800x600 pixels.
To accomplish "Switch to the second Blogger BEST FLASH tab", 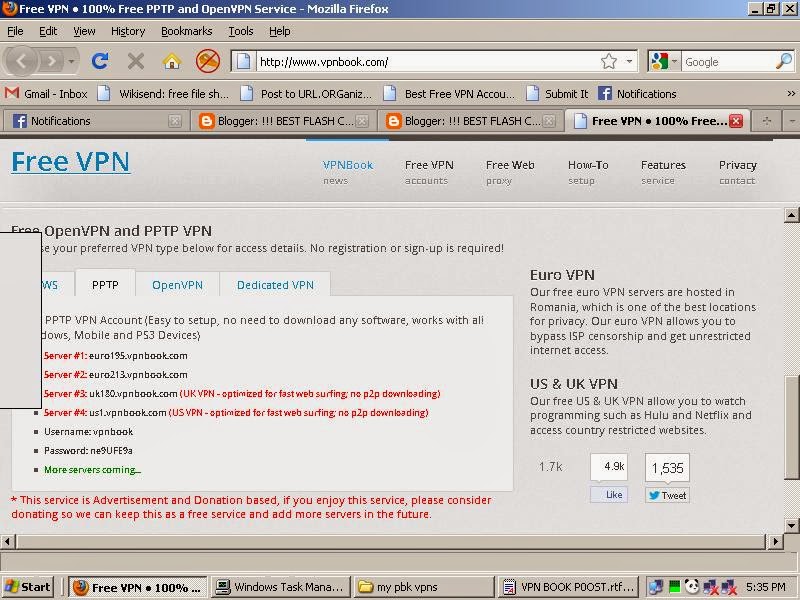I will pyautogui.click(x=470, y=121).
